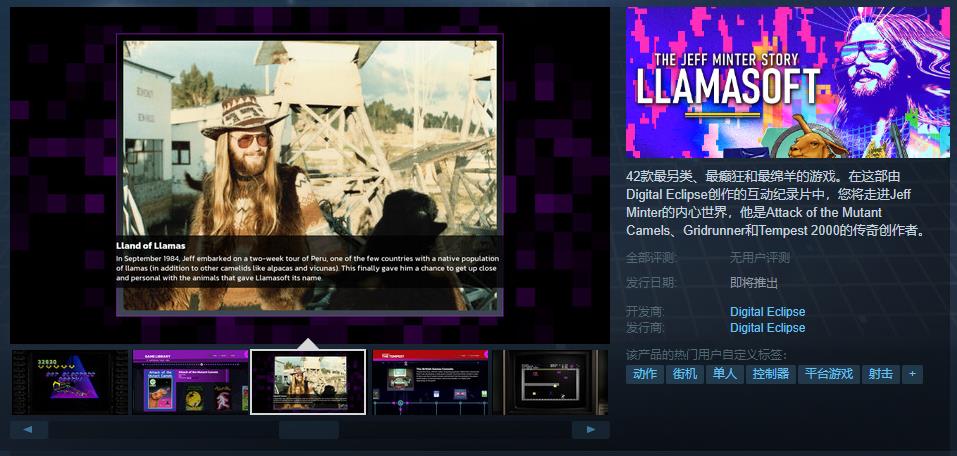Click the game description starting with 42款最另类
The width and height of the screenshot is (957, 456).
776,204
